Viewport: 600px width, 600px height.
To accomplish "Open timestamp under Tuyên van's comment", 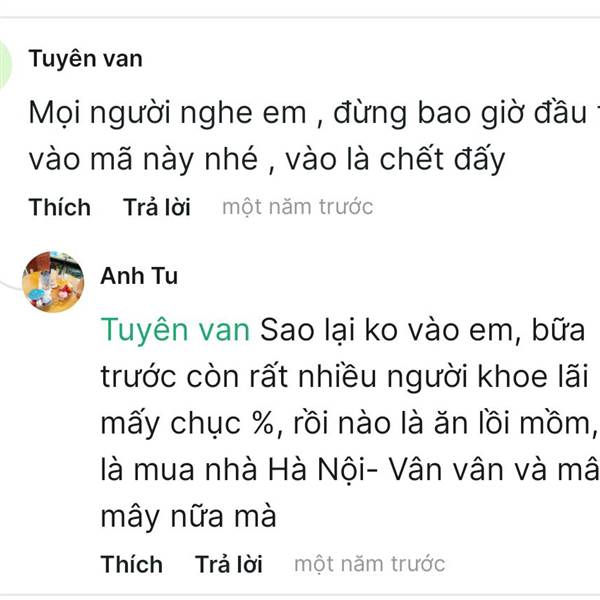I will point(298,207).
